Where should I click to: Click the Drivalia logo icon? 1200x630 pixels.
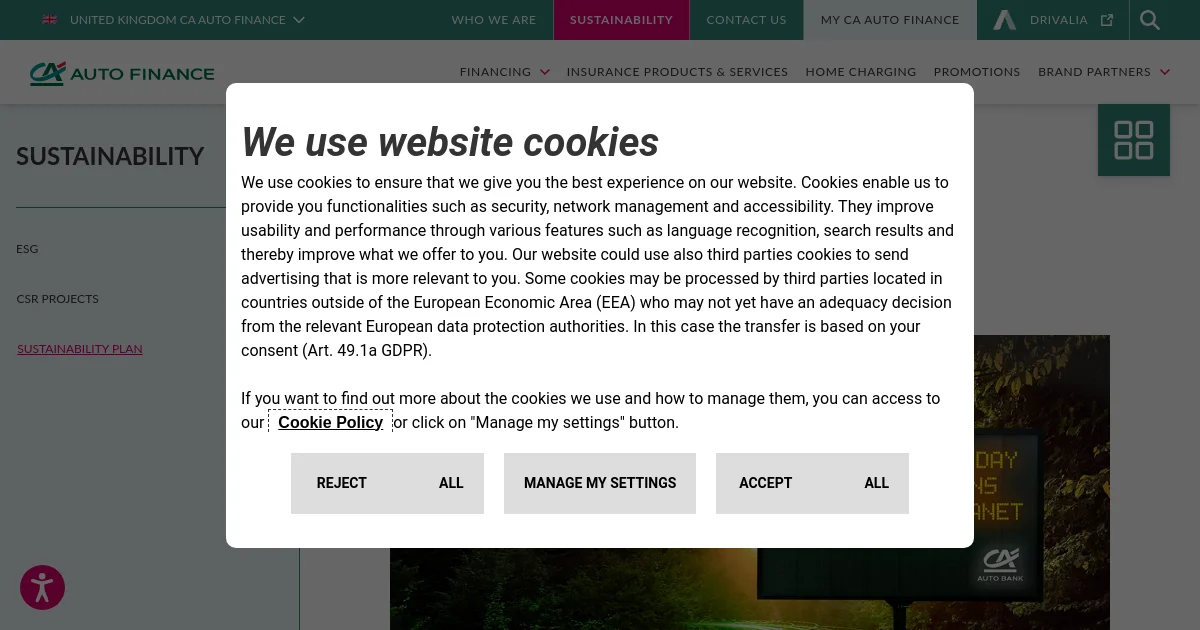click(x=1004, y=20)
